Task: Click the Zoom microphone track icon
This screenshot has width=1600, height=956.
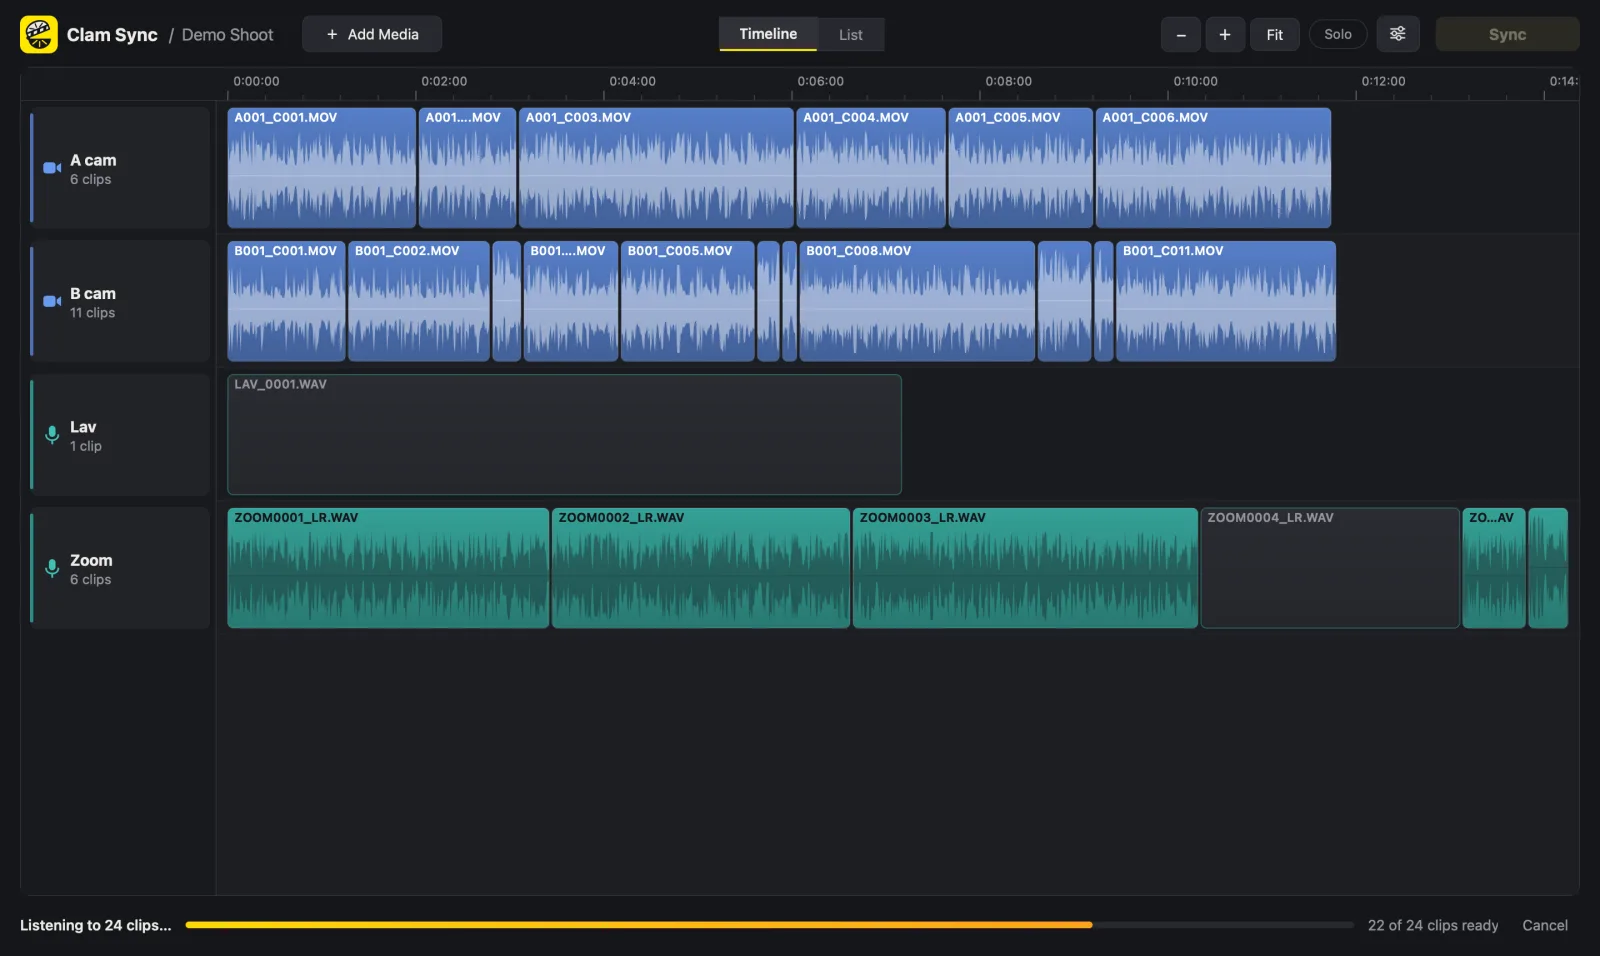Action: [x=52, y=568]
